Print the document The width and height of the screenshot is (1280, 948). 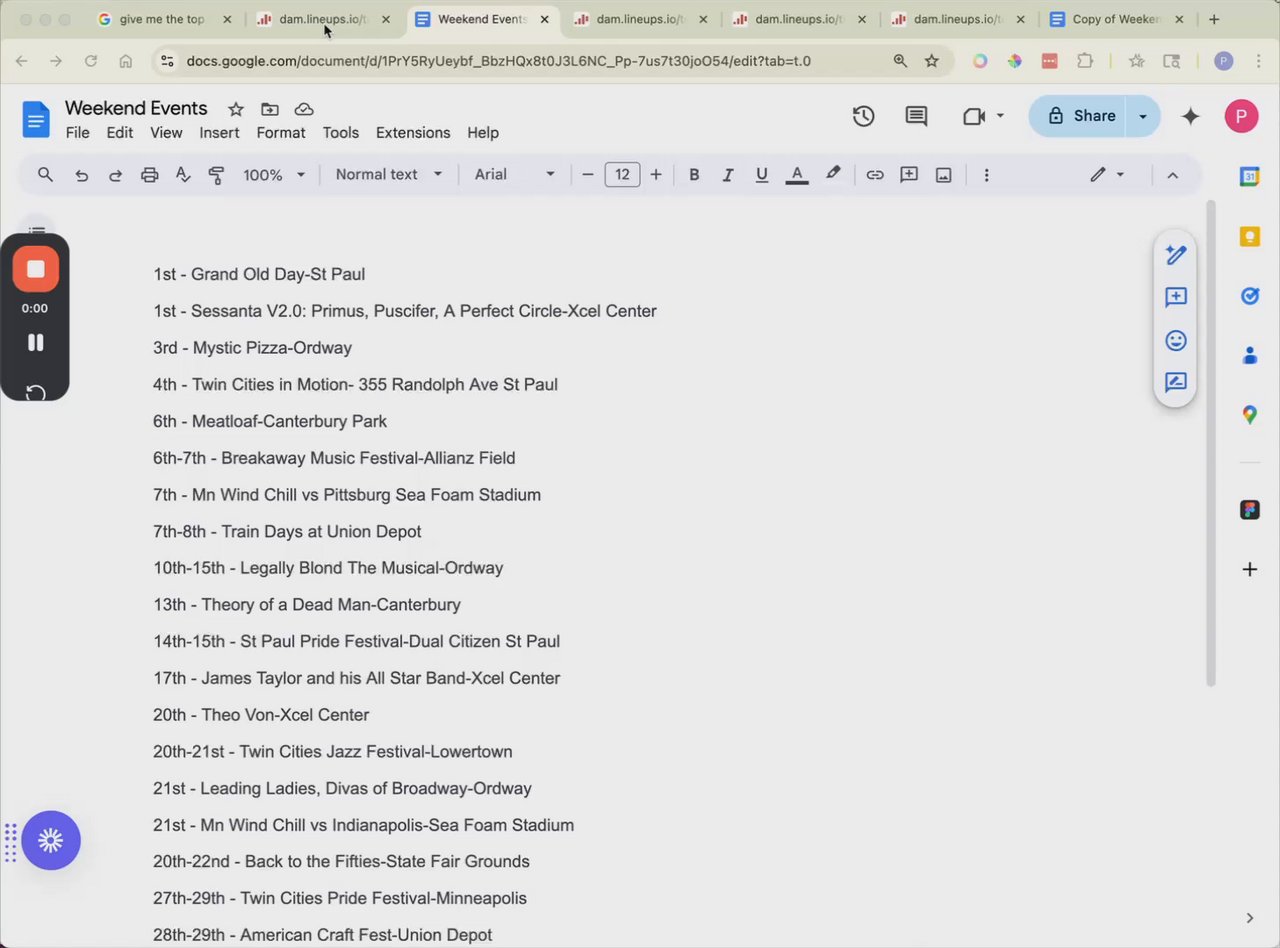[149, 175]
